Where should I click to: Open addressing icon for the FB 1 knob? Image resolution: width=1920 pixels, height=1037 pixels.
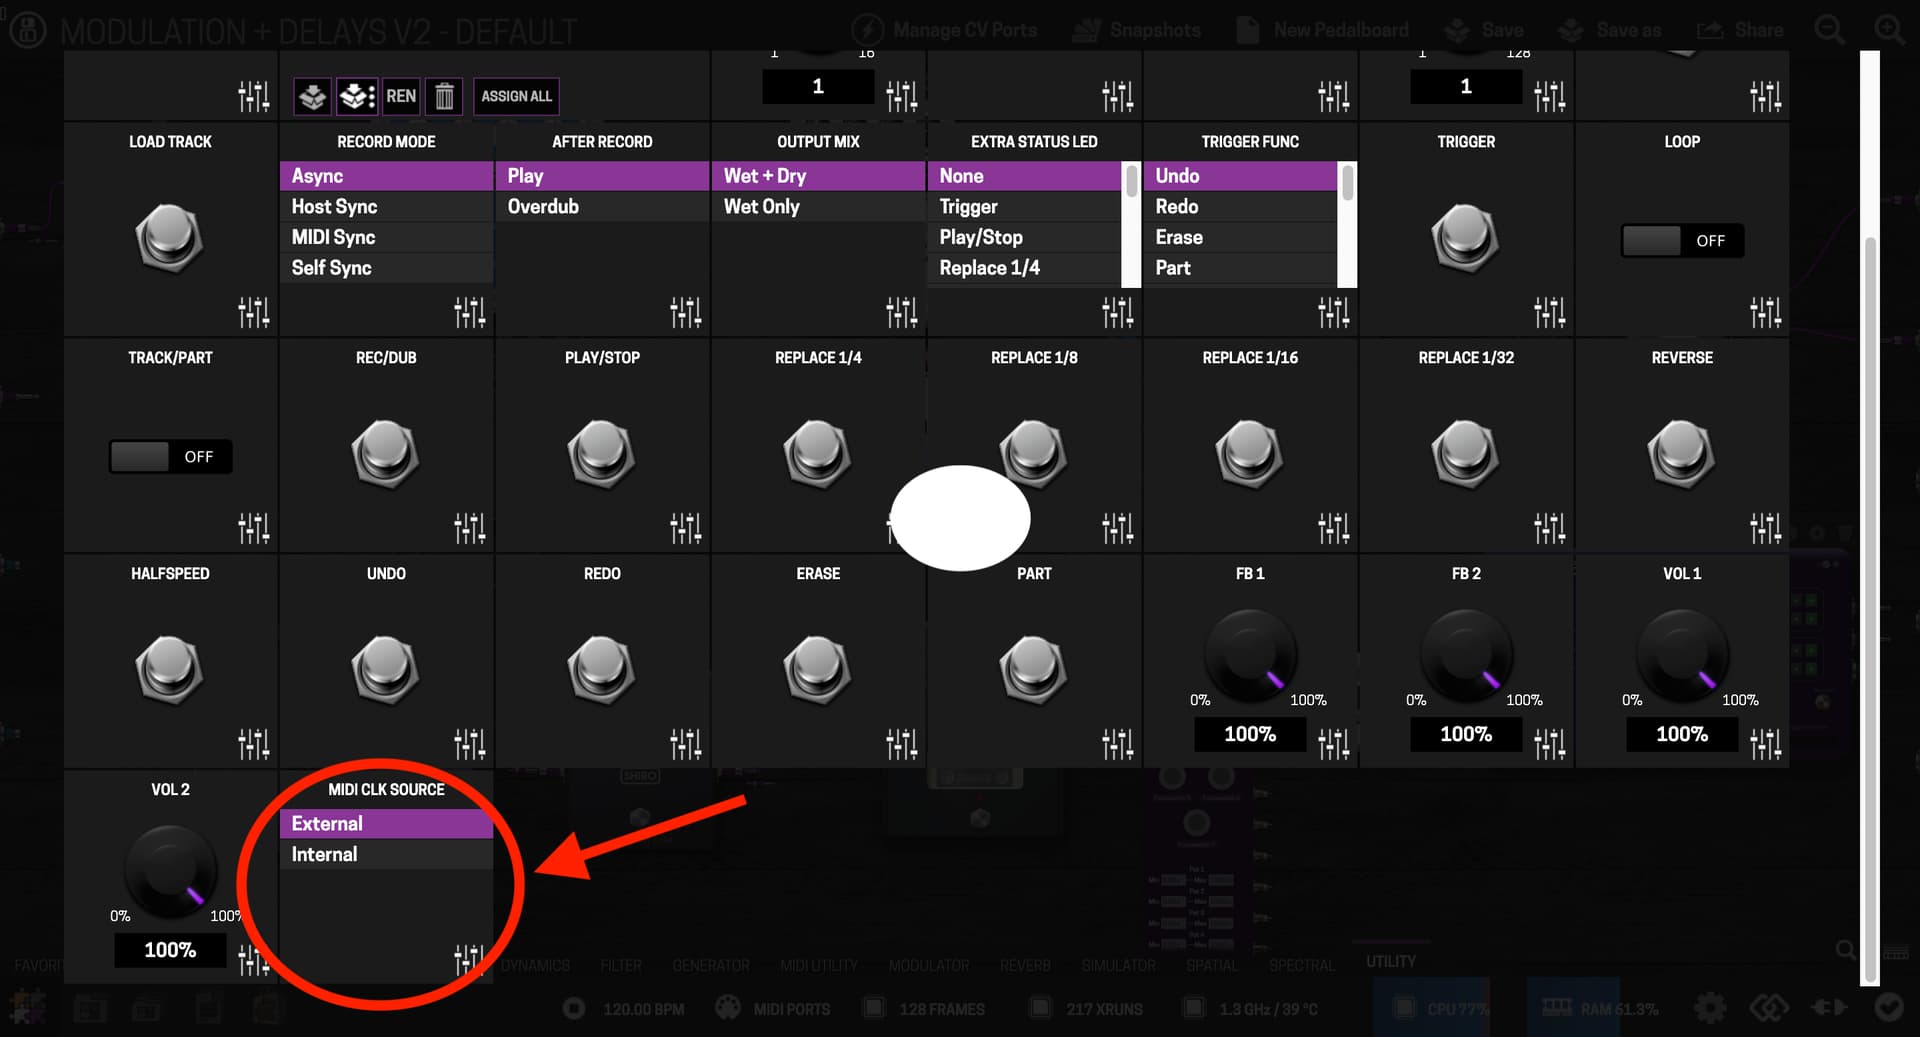(1333, 744)
